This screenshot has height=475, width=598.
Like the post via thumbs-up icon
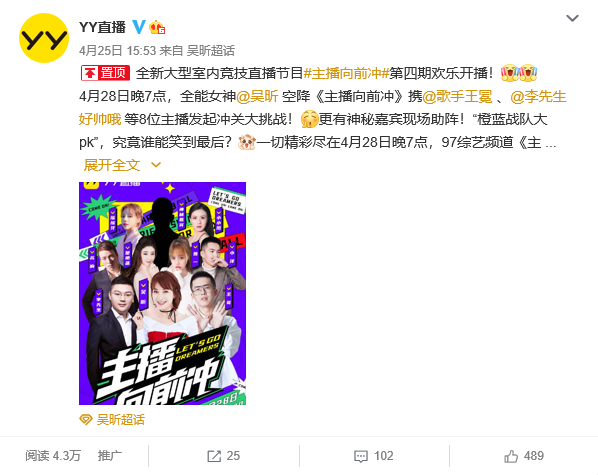511,456
